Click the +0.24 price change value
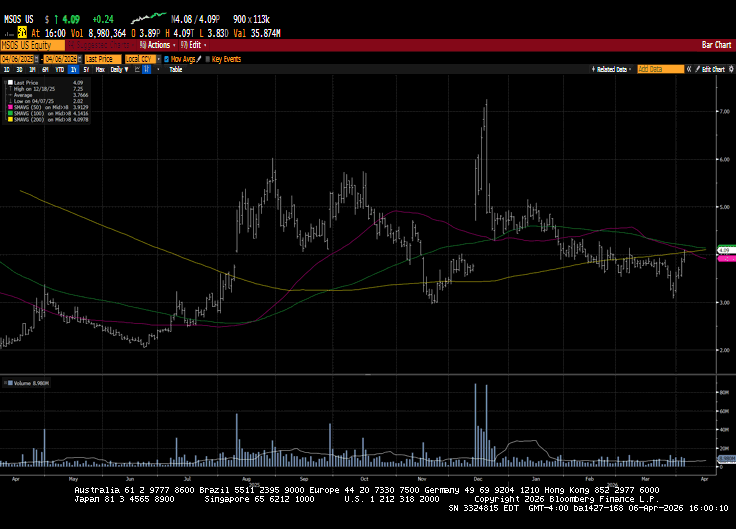 coord(103,19)
